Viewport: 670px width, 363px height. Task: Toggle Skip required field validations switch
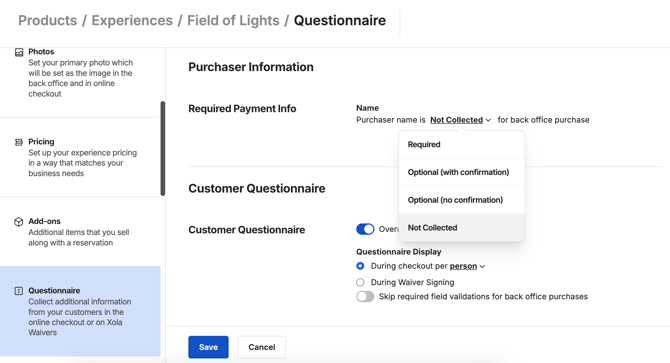point(365,296)
